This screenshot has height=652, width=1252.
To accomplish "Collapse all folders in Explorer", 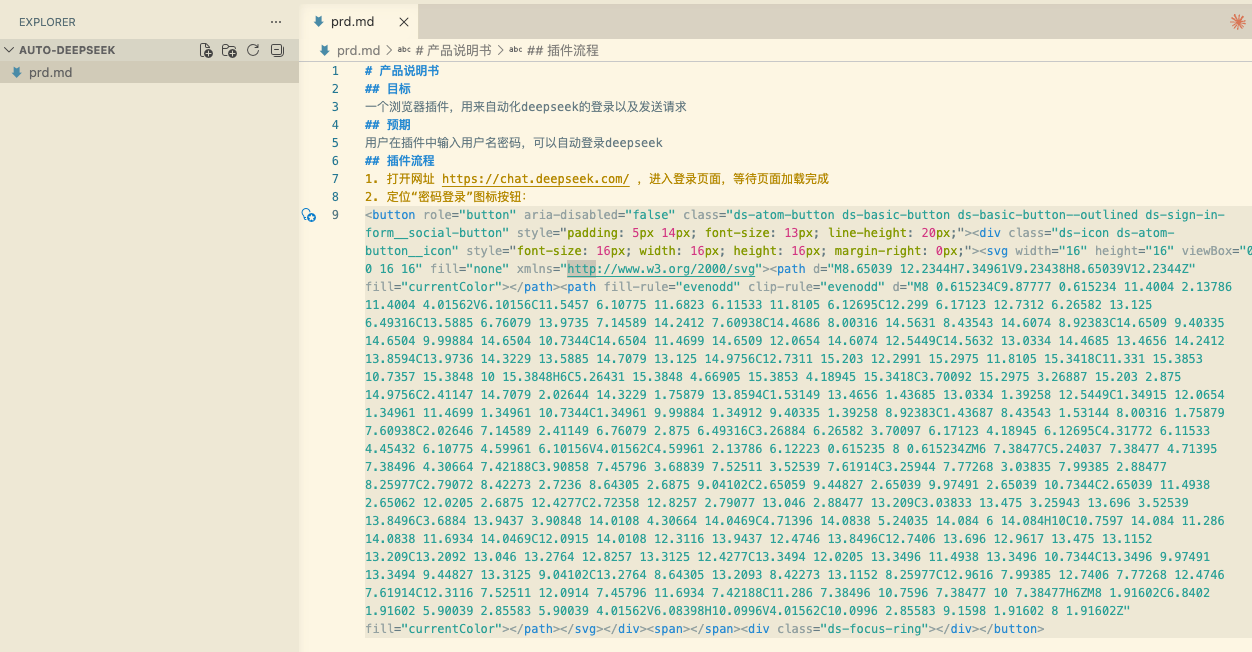I will (277, 50).
